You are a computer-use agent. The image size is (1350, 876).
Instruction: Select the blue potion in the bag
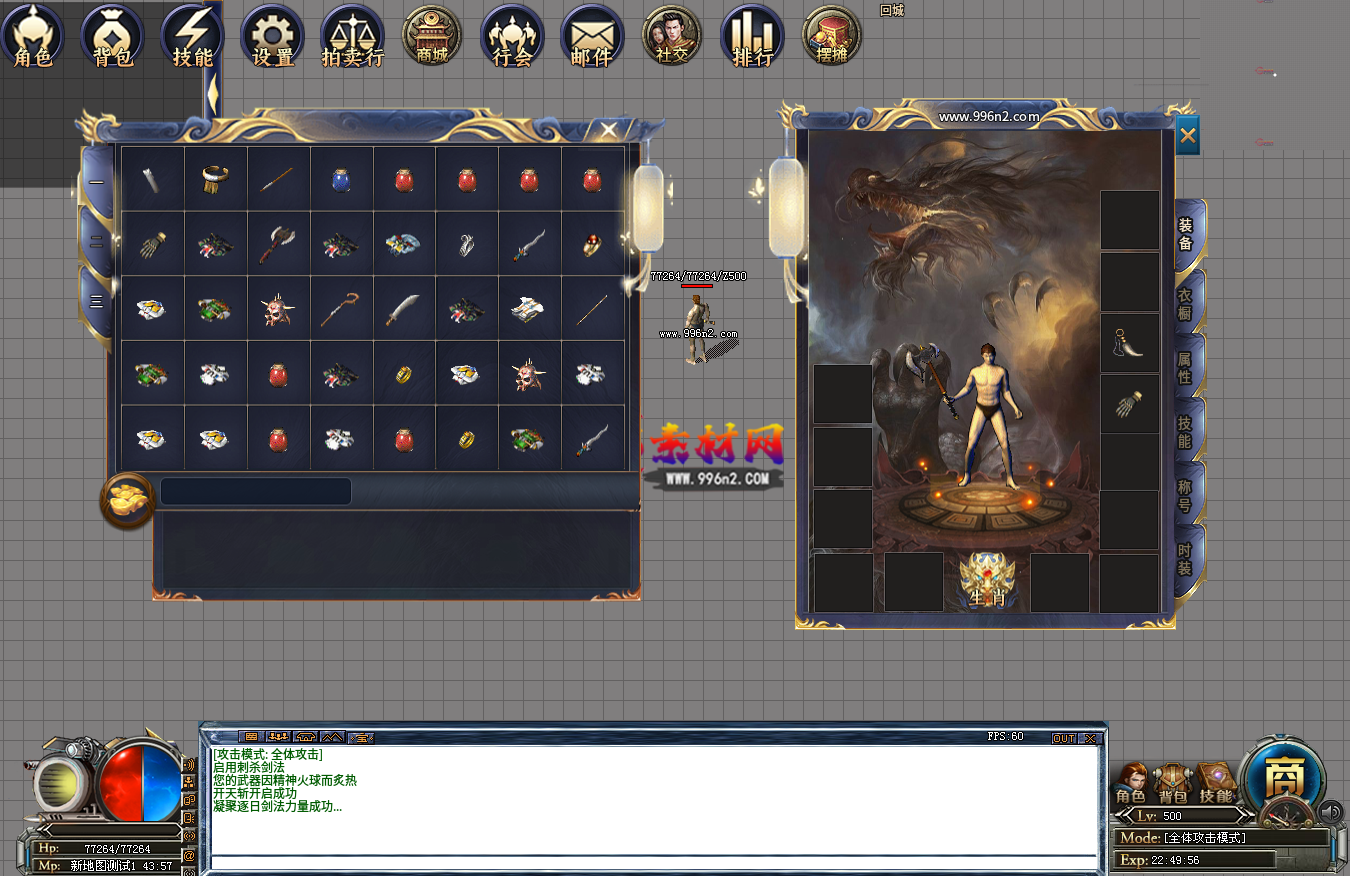click(341, 180)
